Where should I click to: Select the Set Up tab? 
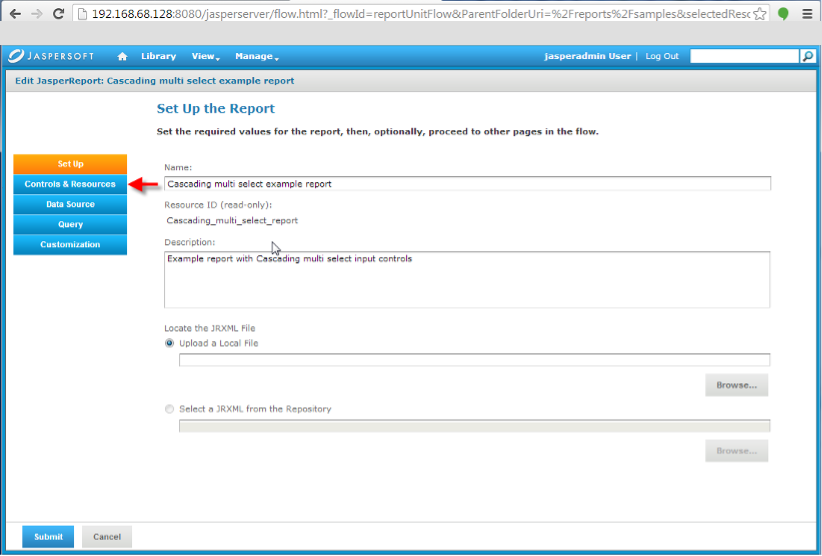pyautogui.click(x=70, y=164)
